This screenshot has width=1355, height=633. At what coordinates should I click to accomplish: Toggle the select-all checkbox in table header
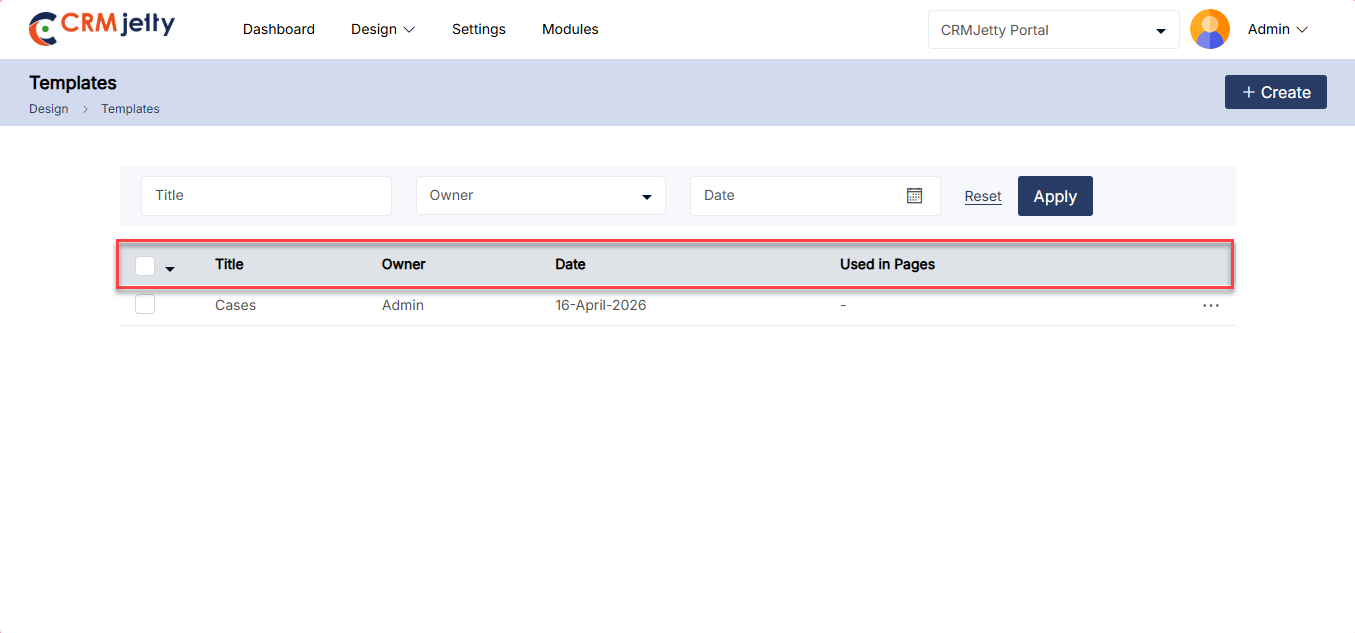tap(145, 266)
